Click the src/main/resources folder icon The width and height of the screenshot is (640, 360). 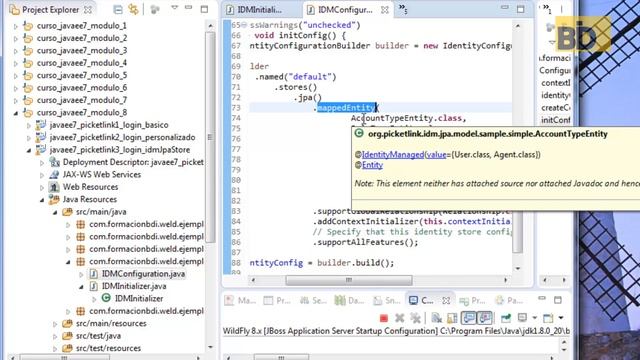[67, 323]
